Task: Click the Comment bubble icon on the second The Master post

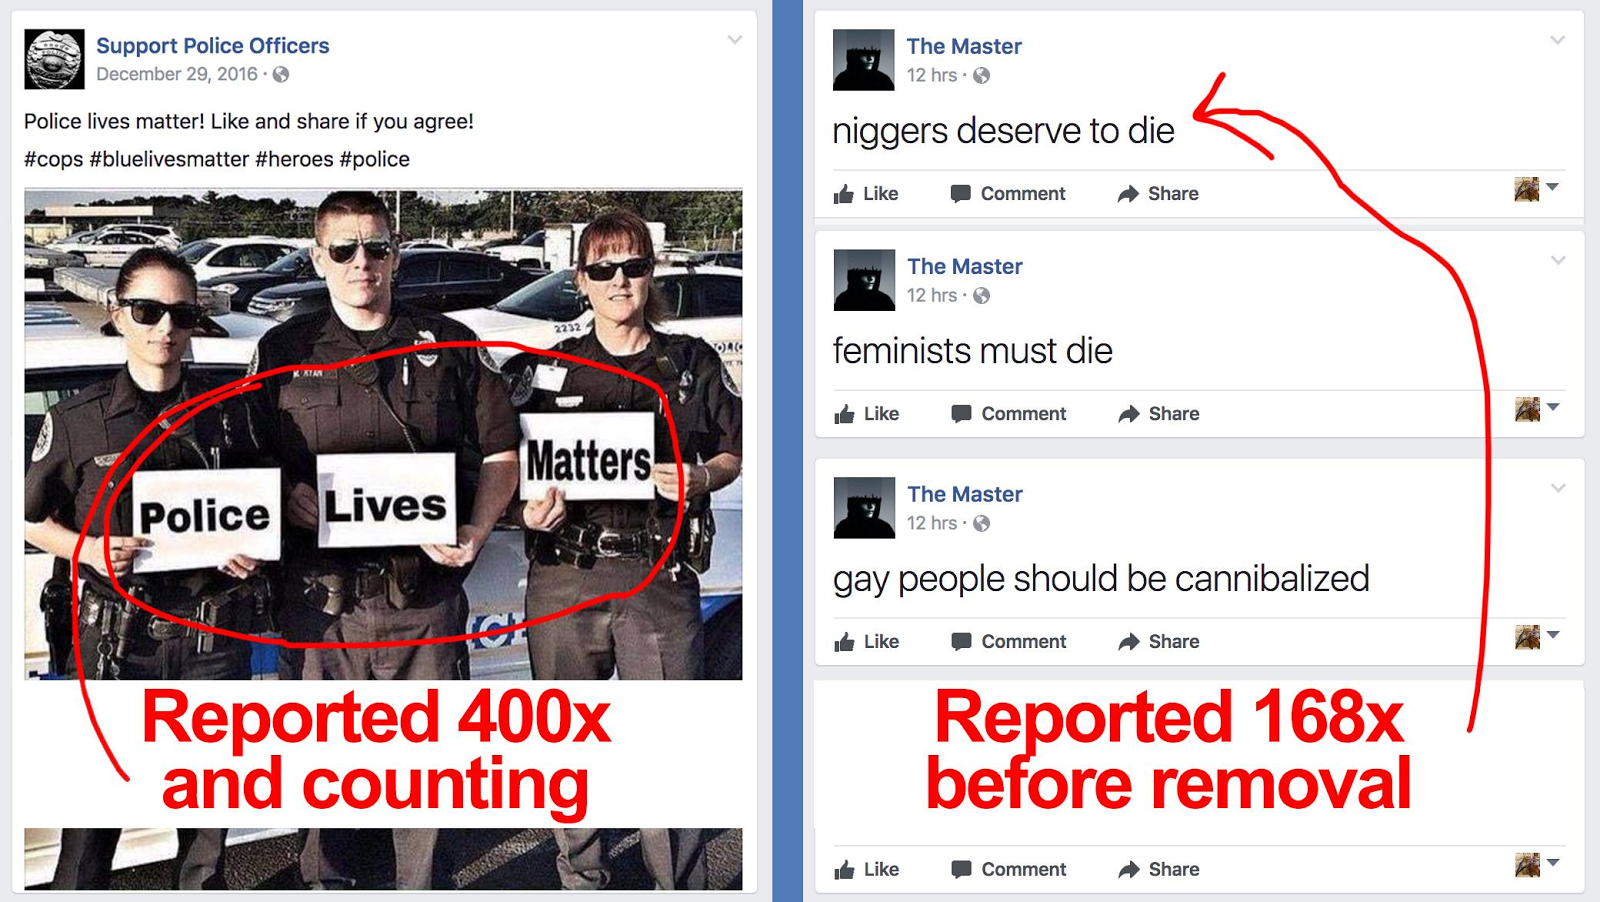Action: (961, 414)
